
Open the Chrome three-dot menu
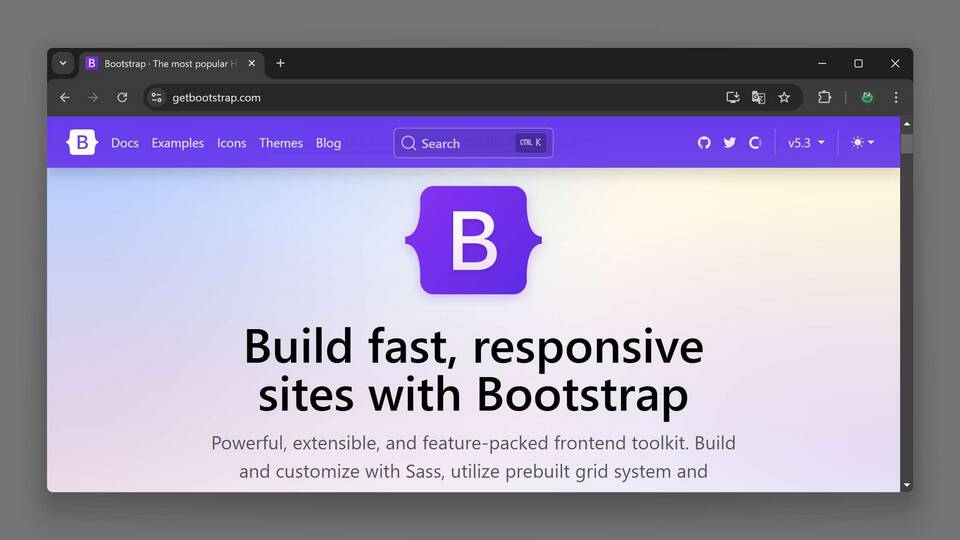[896, 97]
